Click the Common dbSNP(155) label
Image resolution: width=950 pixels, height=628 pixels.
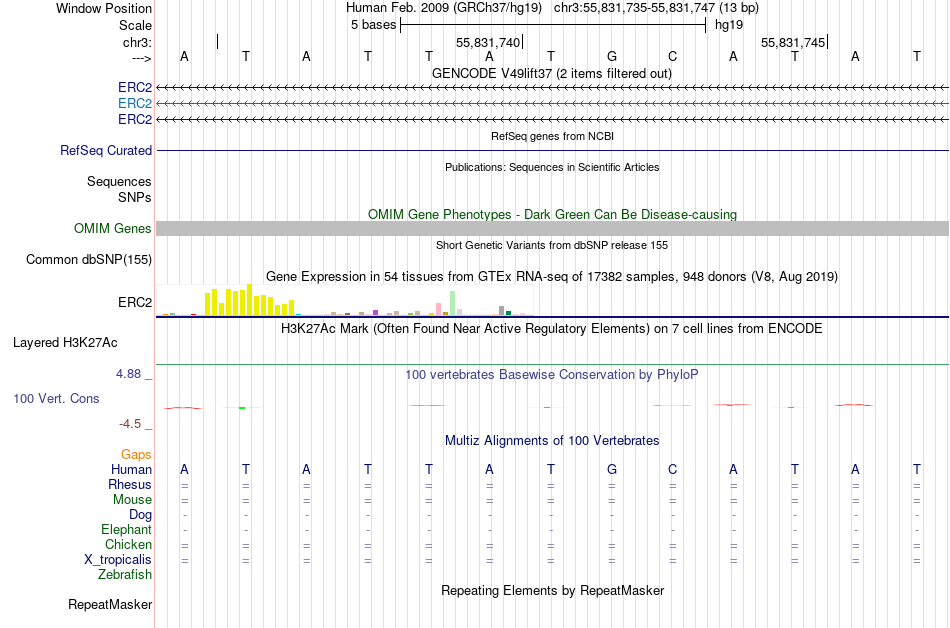coord(89,259)
